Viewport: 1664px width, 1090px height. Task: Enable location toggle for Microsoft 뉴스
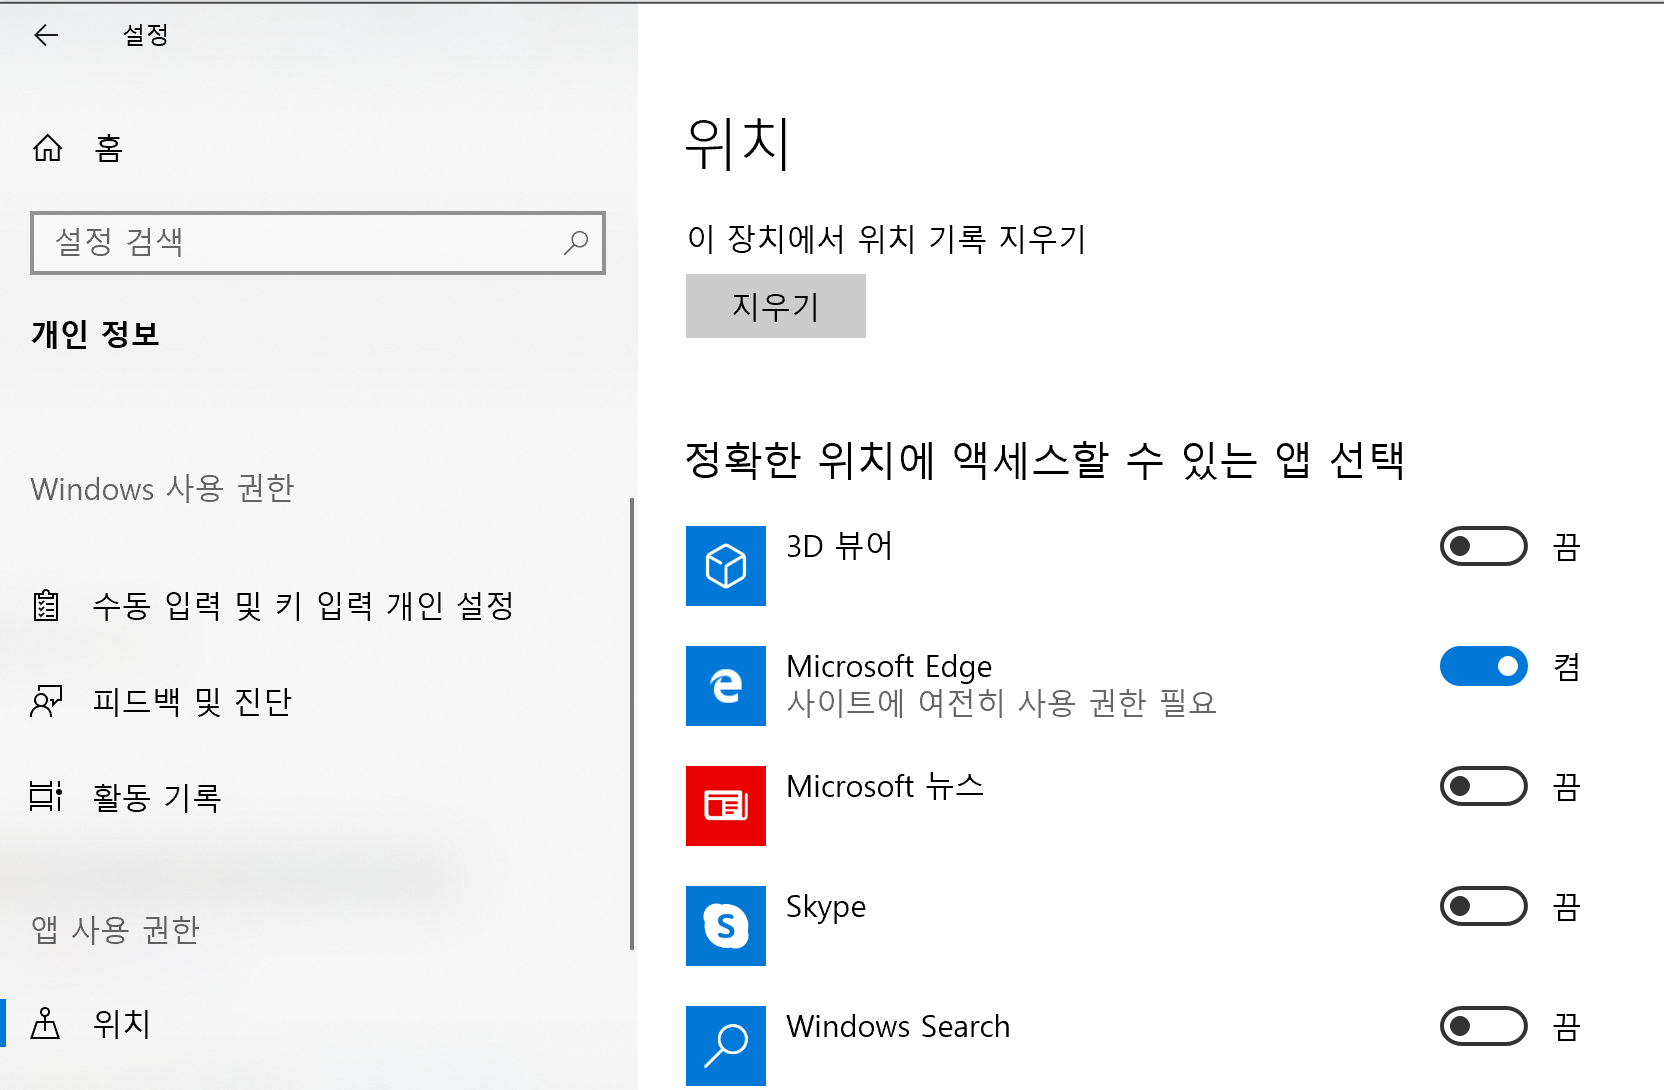[1484, 786]
